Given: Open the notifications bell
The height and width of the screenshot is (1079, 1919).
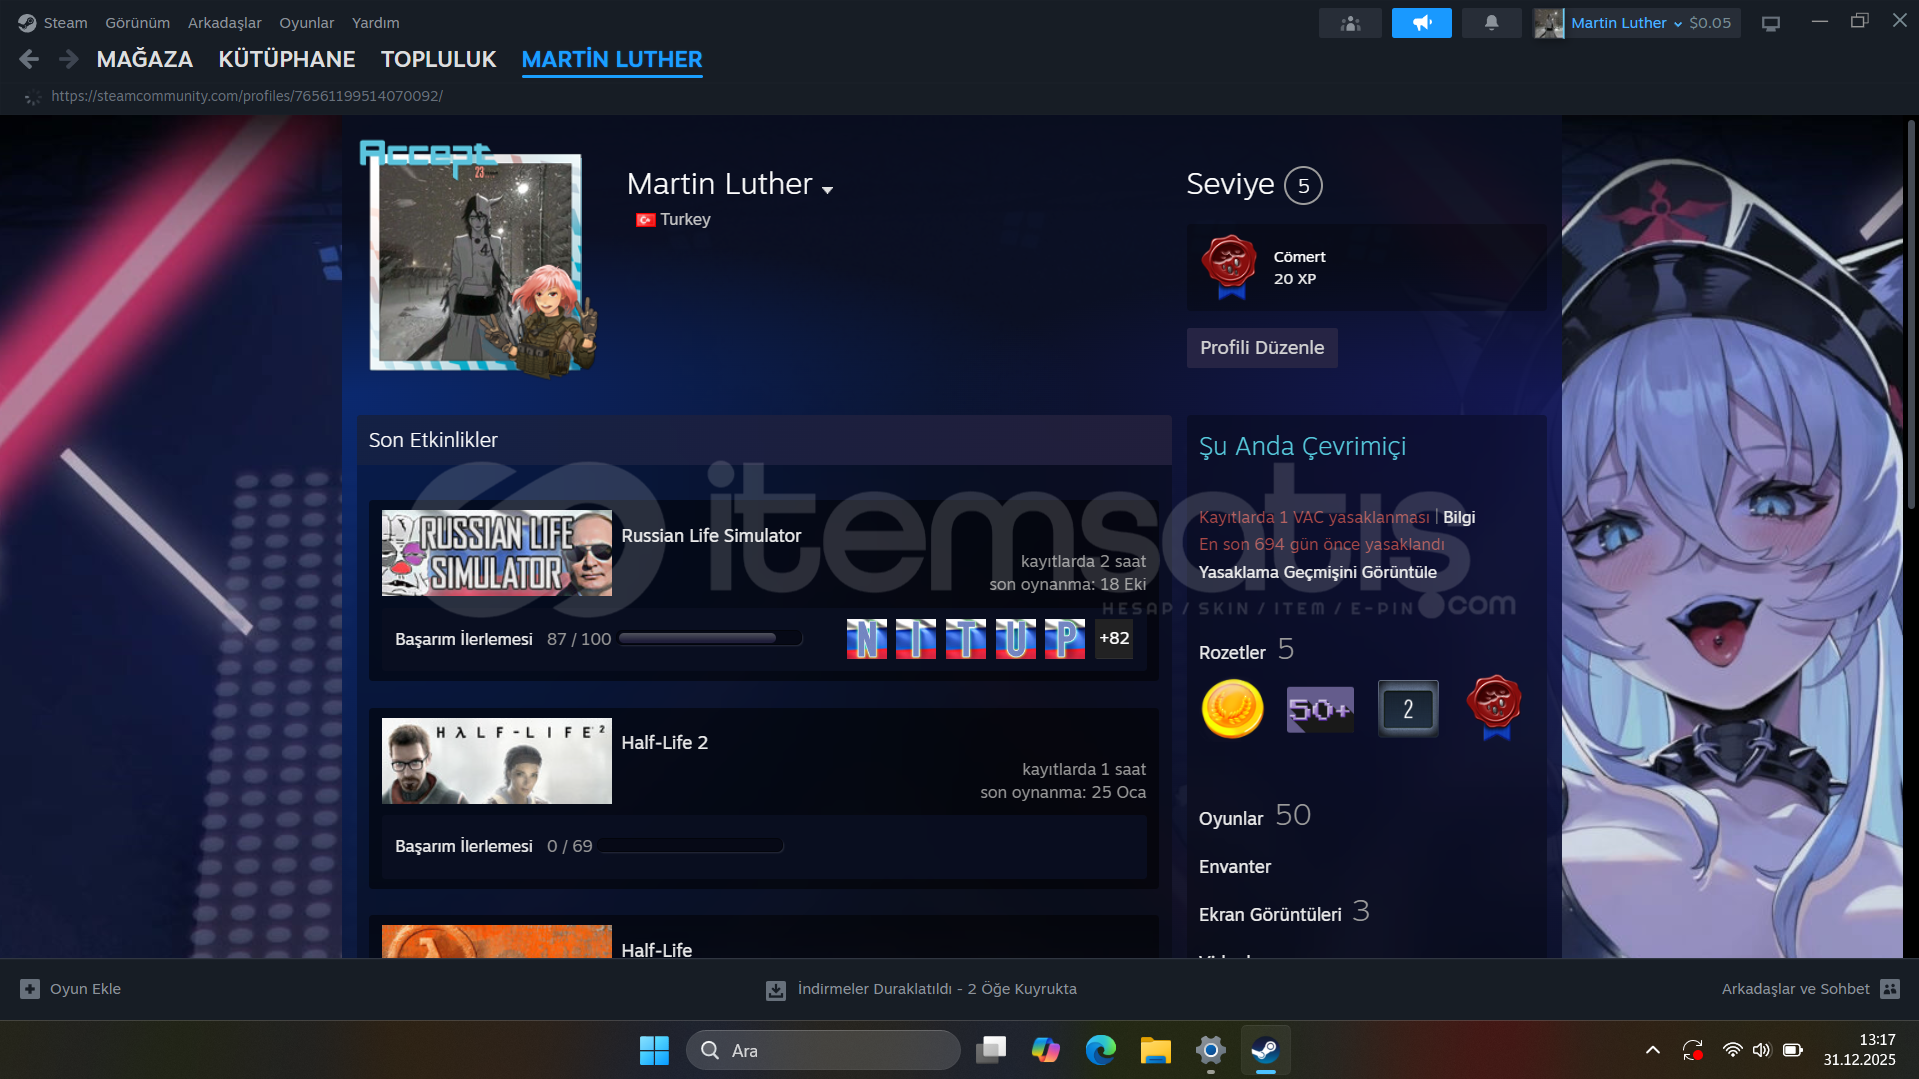Looking at the screenshot, I should tap(1491, 23).
